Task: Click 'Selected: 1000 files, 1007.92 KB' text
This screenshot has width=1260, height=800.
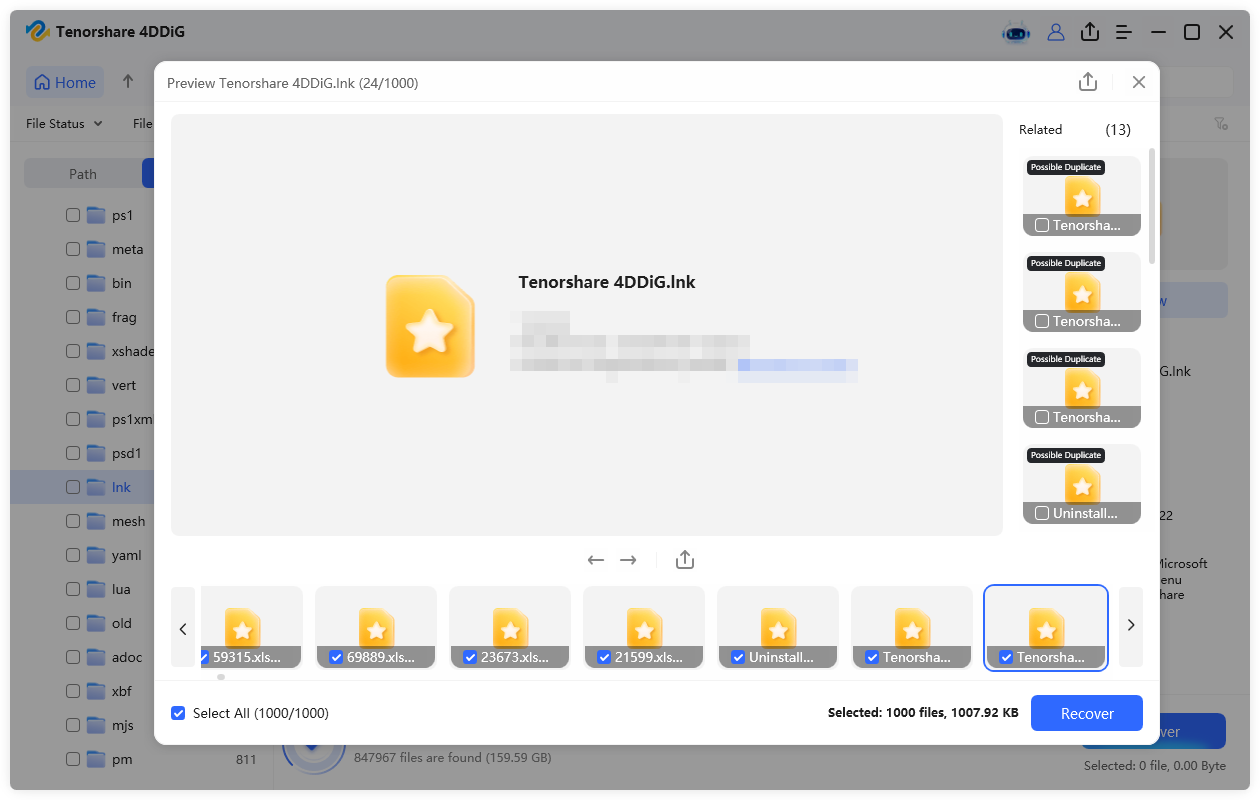Action: click(923, 713)
